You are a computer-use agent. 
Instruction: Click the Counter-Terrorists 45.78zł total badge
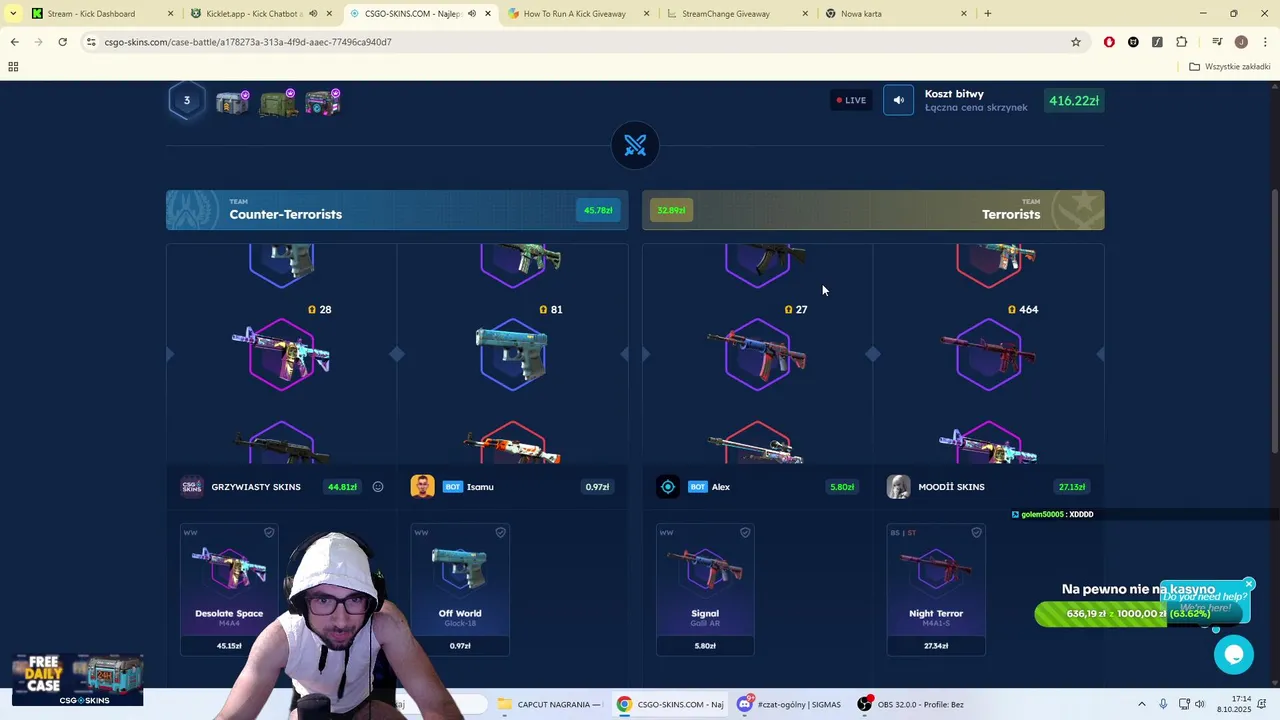pyautogui.click(x=598, y=210)
